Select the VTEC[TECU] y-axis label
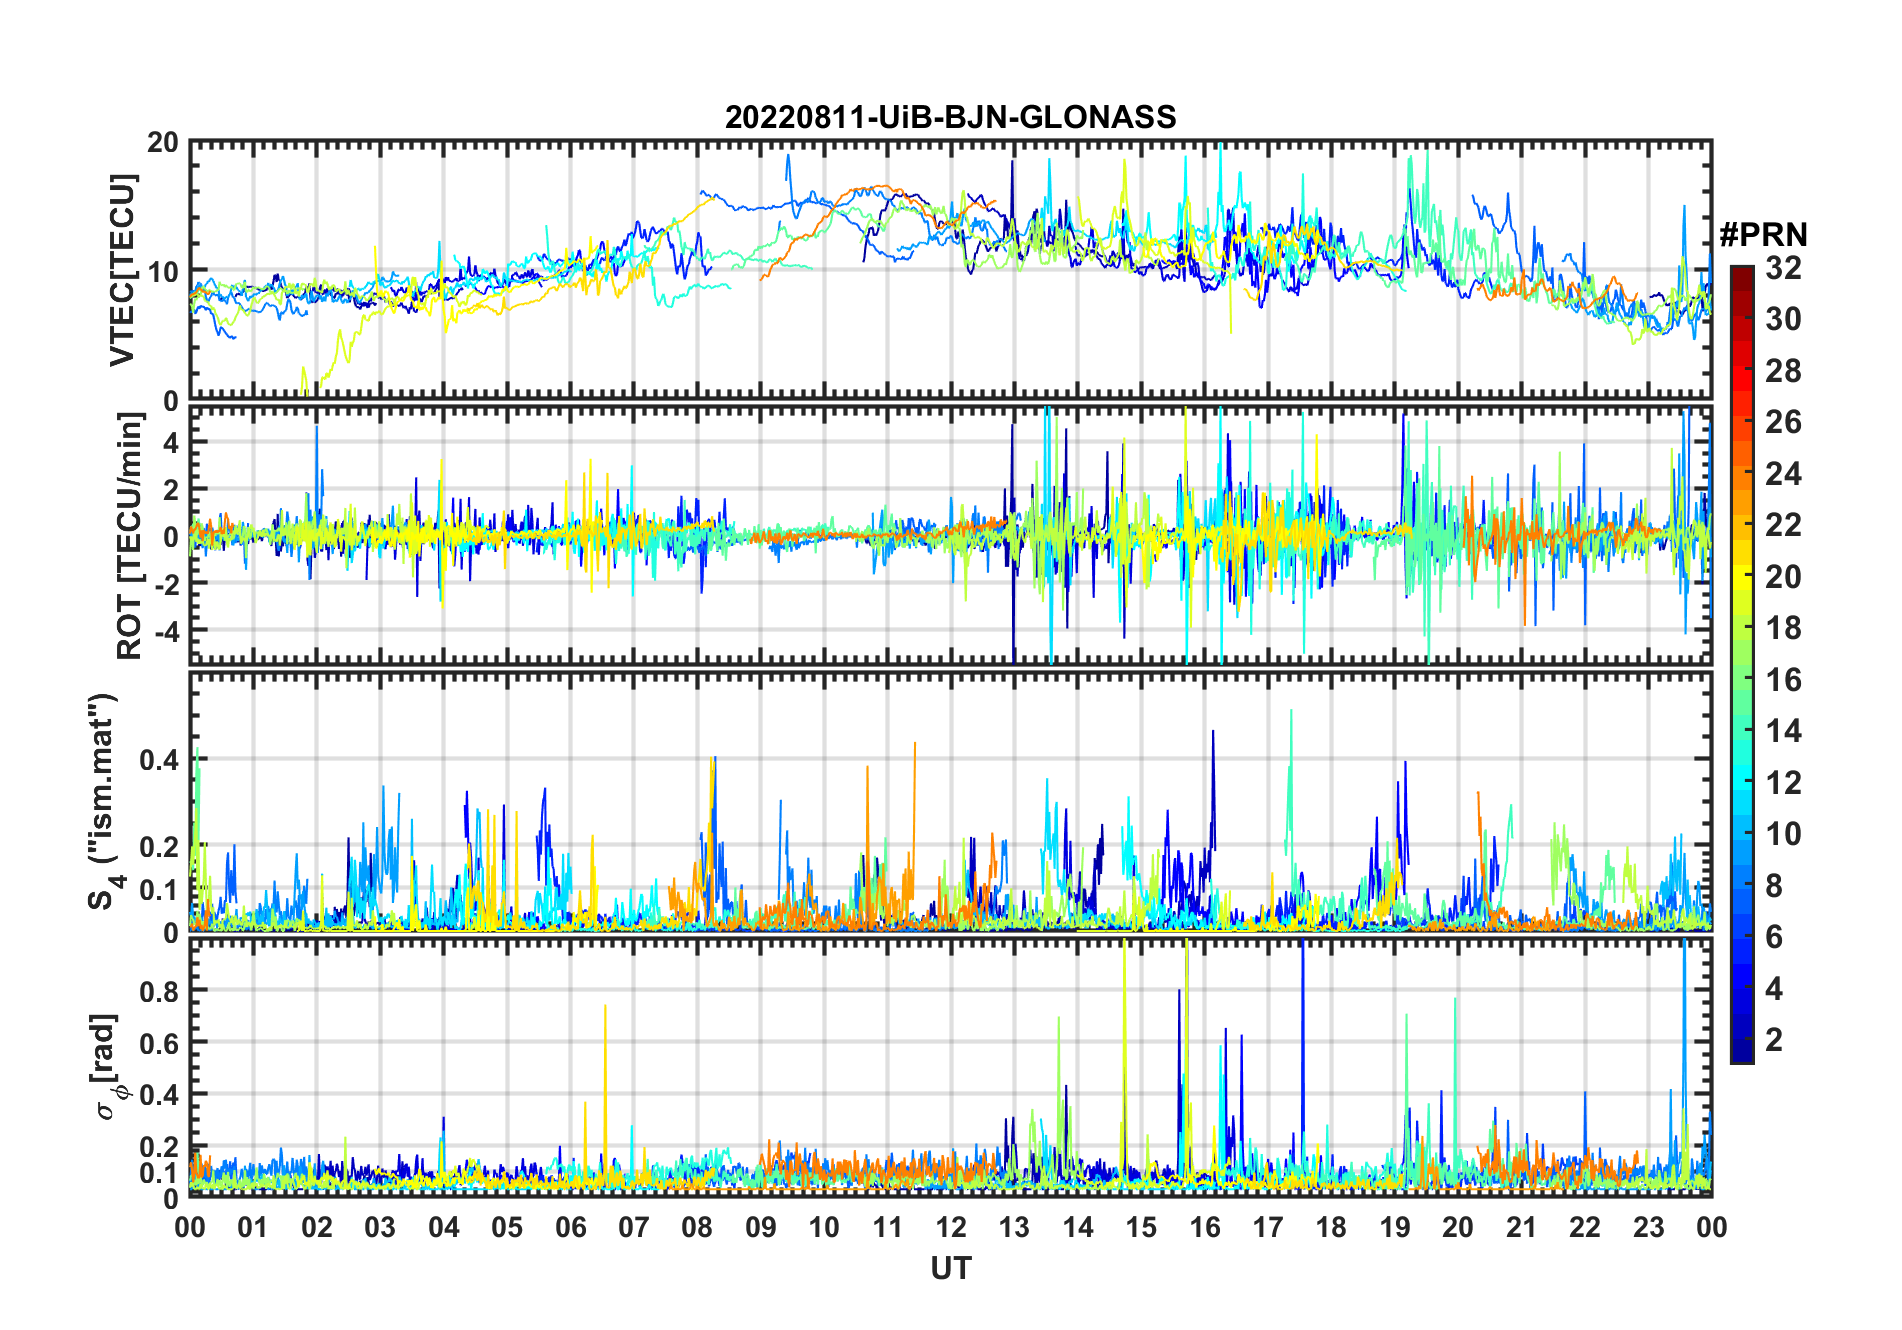 (x=122, y=270)
